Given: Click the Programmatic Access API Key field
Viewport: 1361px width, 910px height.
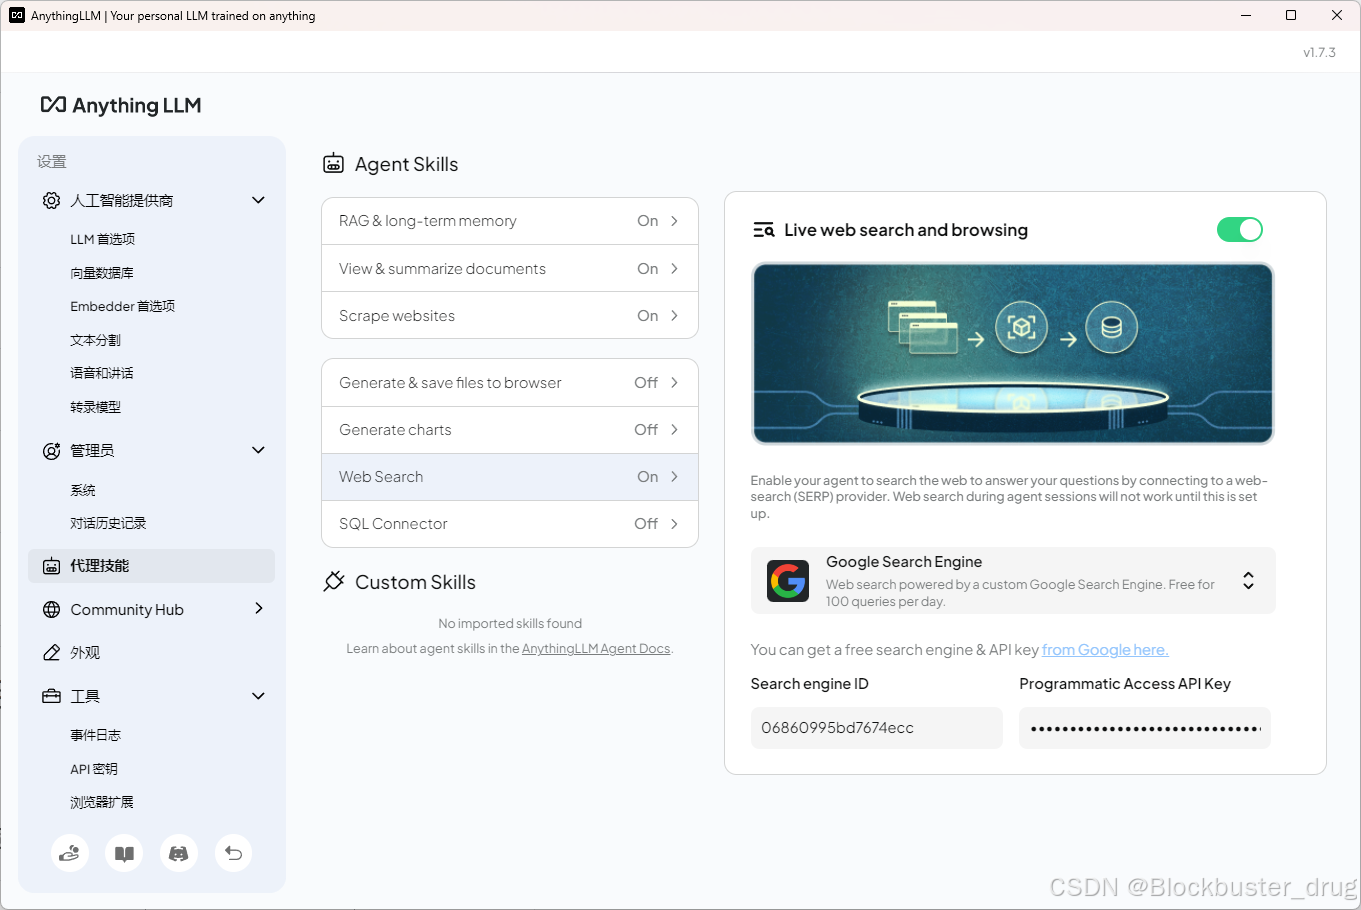Looking at the screenshot, I should [x=1145, y=728].
